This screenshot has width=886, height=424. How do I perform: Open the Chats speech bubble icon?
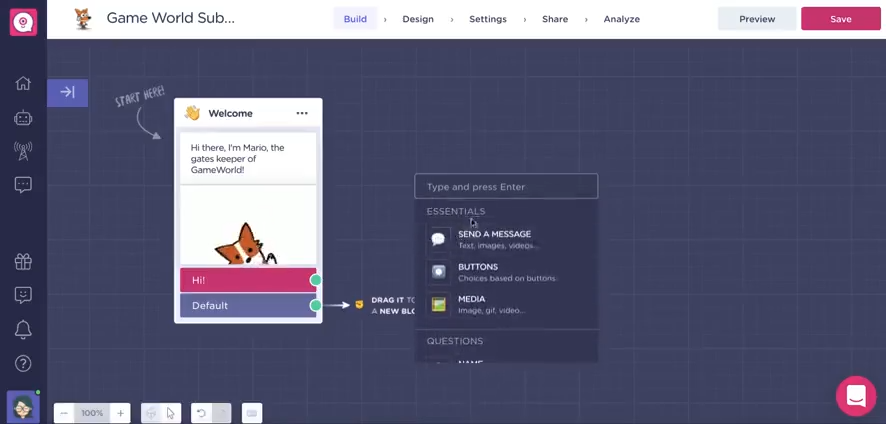pyautogui.click(x=23, y=185)
